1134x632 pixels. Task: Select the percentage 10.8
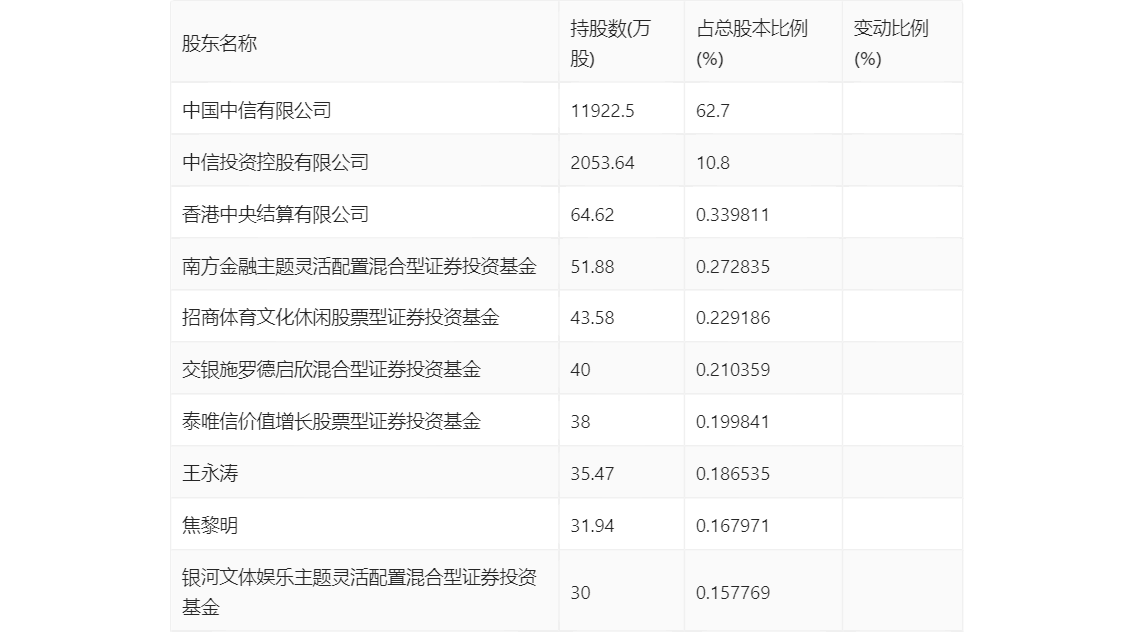click(712, 163)
